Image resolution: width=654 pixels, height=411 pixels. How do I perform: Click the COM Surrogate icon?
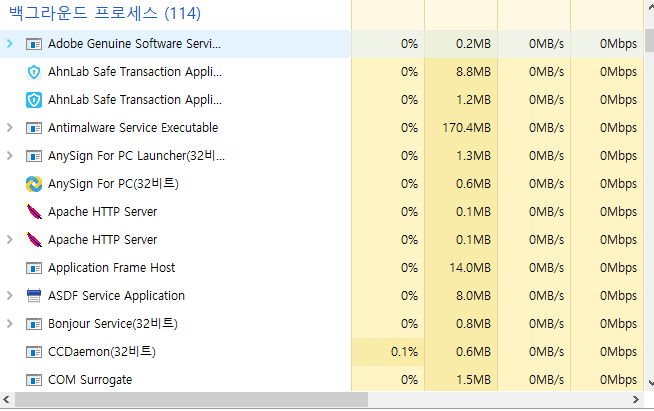(x=34, y=380)
